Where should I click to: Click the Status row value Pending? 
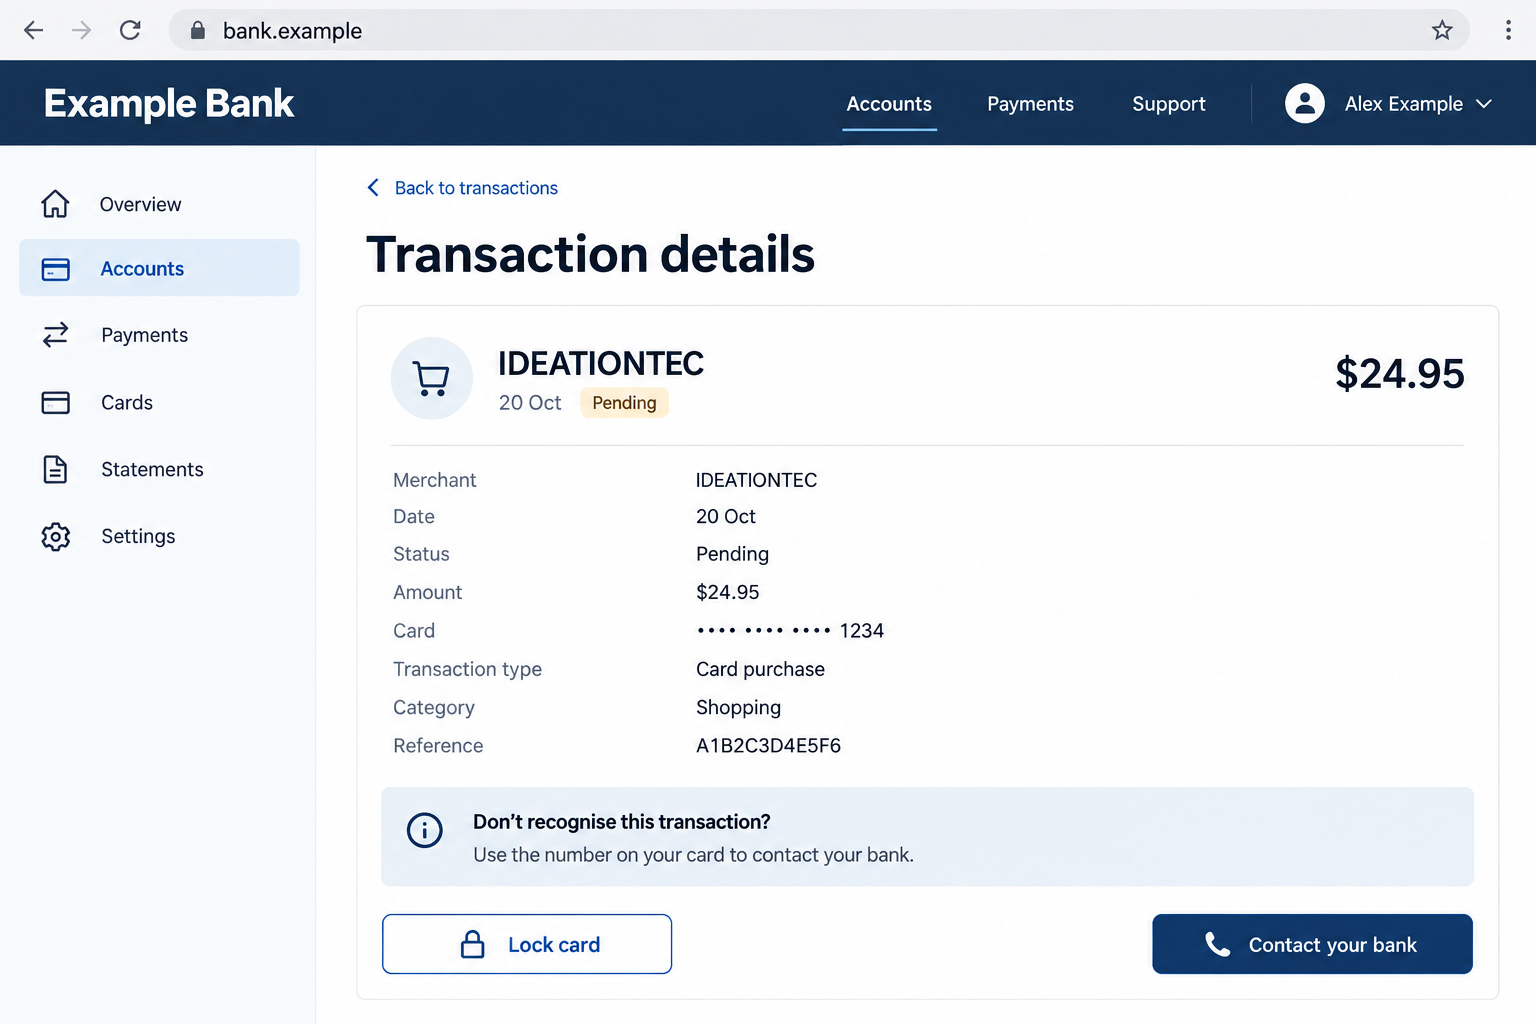(732, 554)
